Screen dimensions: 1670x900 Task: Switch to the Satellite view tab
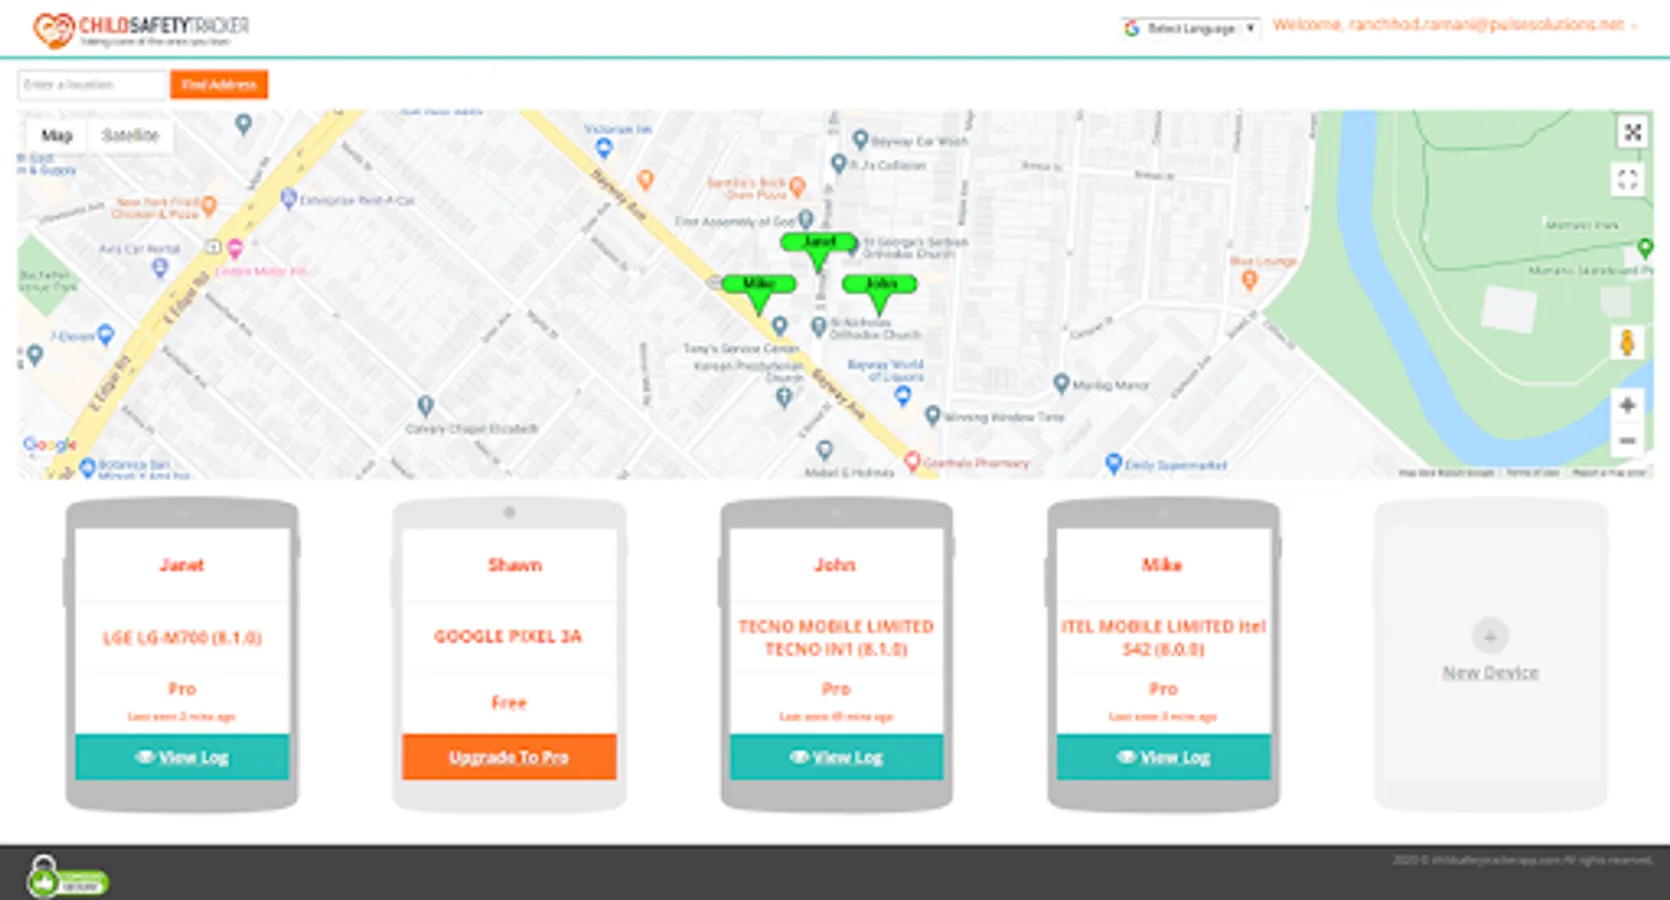(x=130, y=135)
